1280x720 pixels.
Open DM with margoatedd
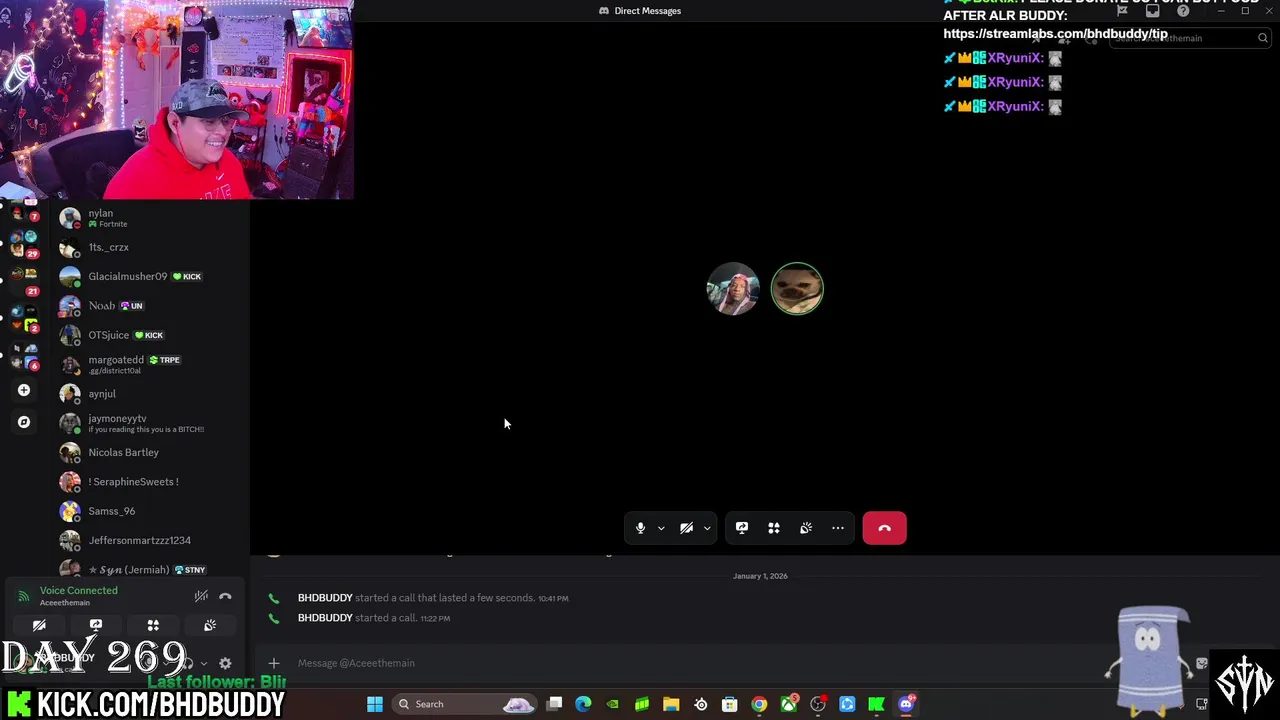point(150,364)
